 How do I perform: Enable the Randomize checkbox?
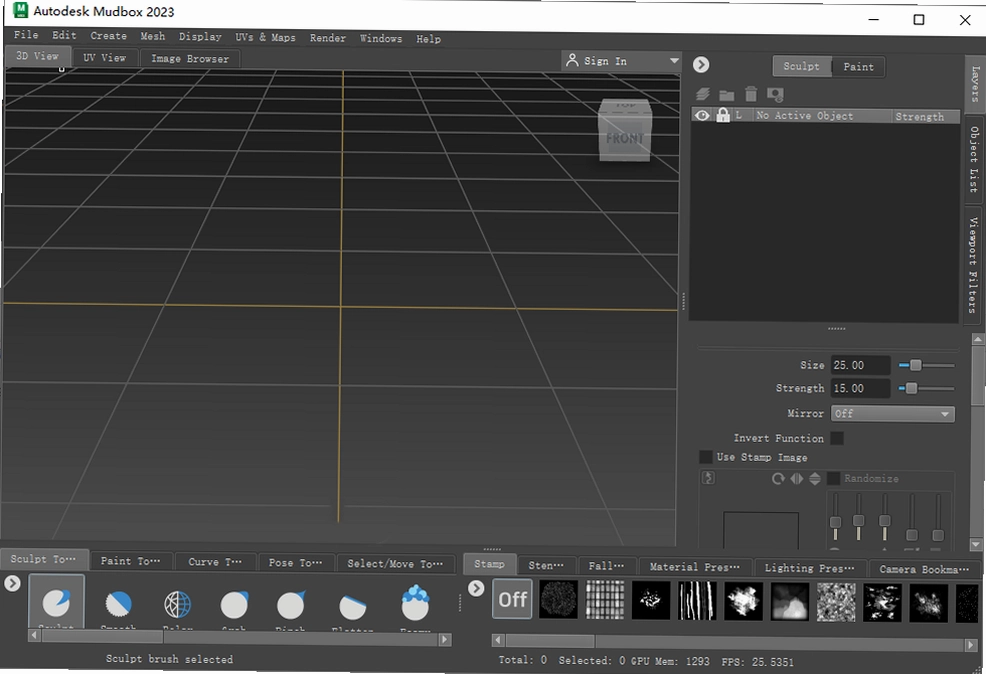[x=833, y=478]
